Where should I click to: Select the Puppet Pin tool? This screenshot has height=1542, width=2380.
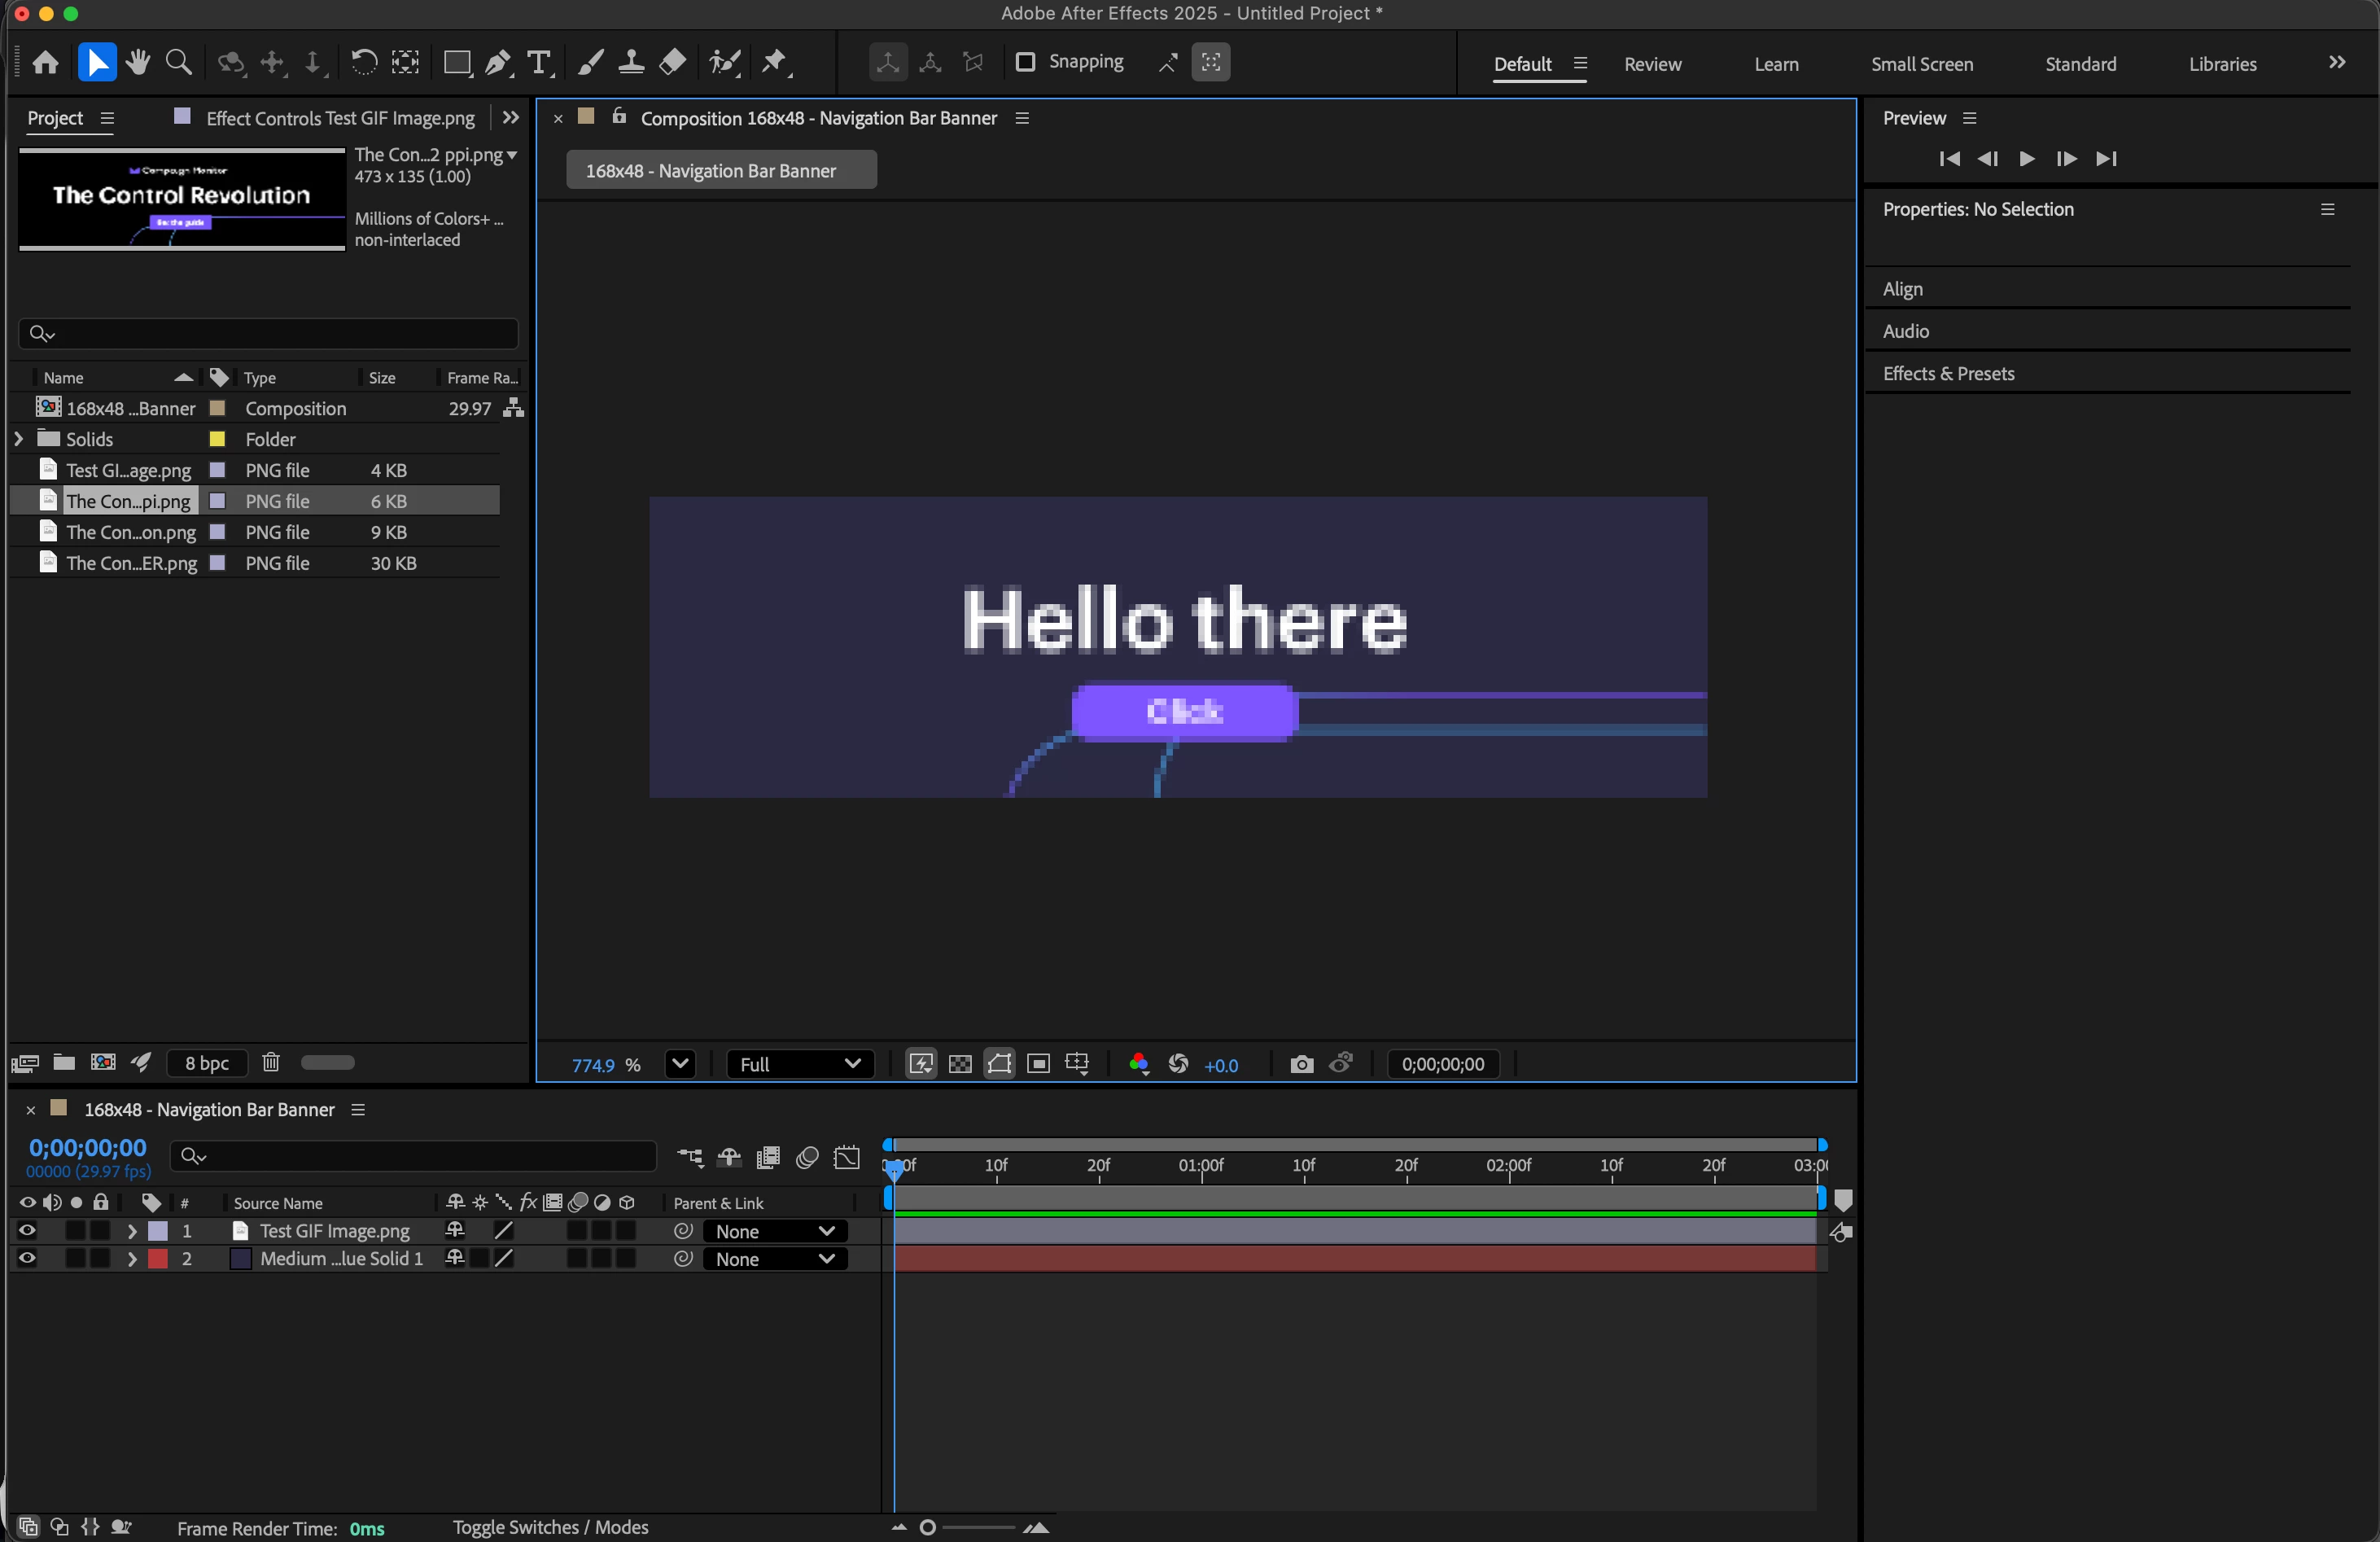pos(775,62)
